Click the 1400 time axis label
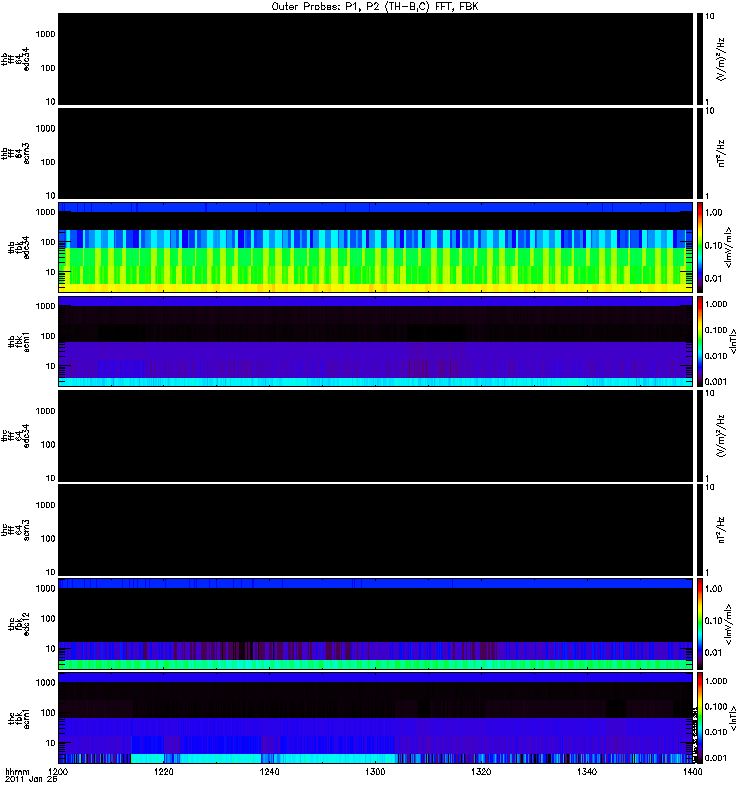 (692, 771)
